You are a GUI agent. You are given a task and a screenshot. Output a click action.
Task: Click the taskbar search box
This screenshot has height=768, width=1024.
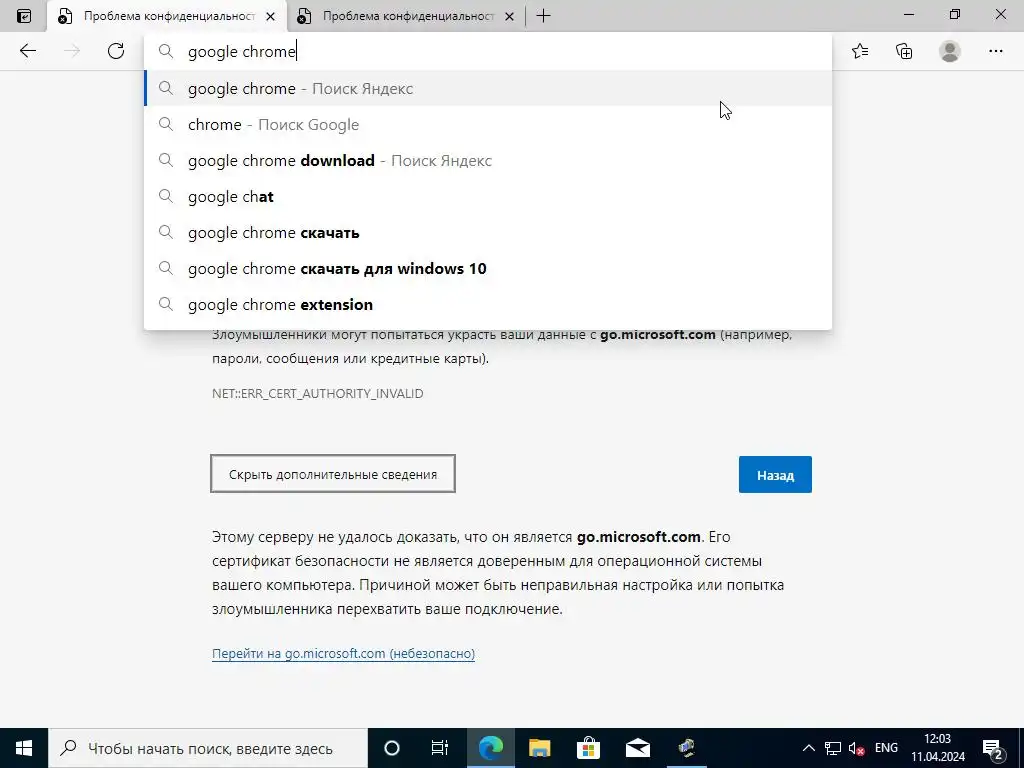tap(208, 748)
